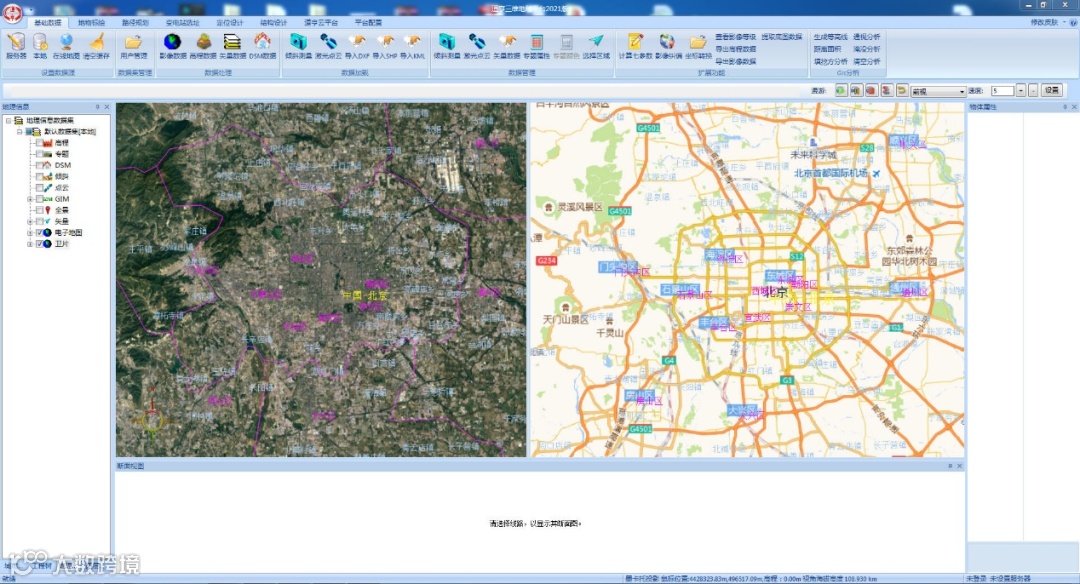1080x584 pixels.
Task: Open the 前视 view direction dropdown
Action: [x=938, y=91]
